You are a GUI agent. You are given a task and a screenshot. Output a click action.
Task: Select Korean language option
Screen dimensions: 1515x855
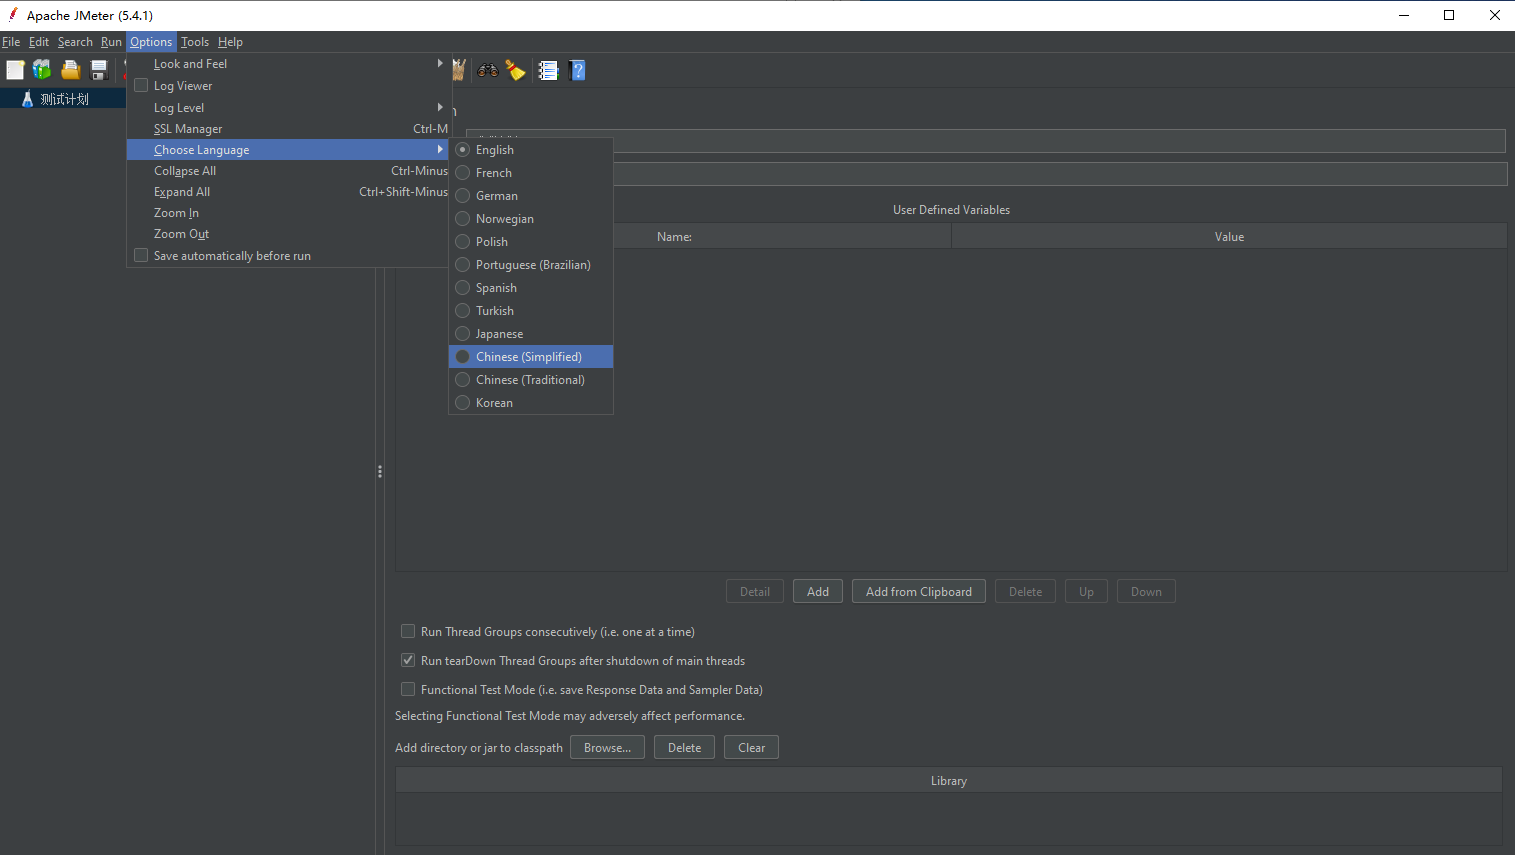tap(531, 403)
